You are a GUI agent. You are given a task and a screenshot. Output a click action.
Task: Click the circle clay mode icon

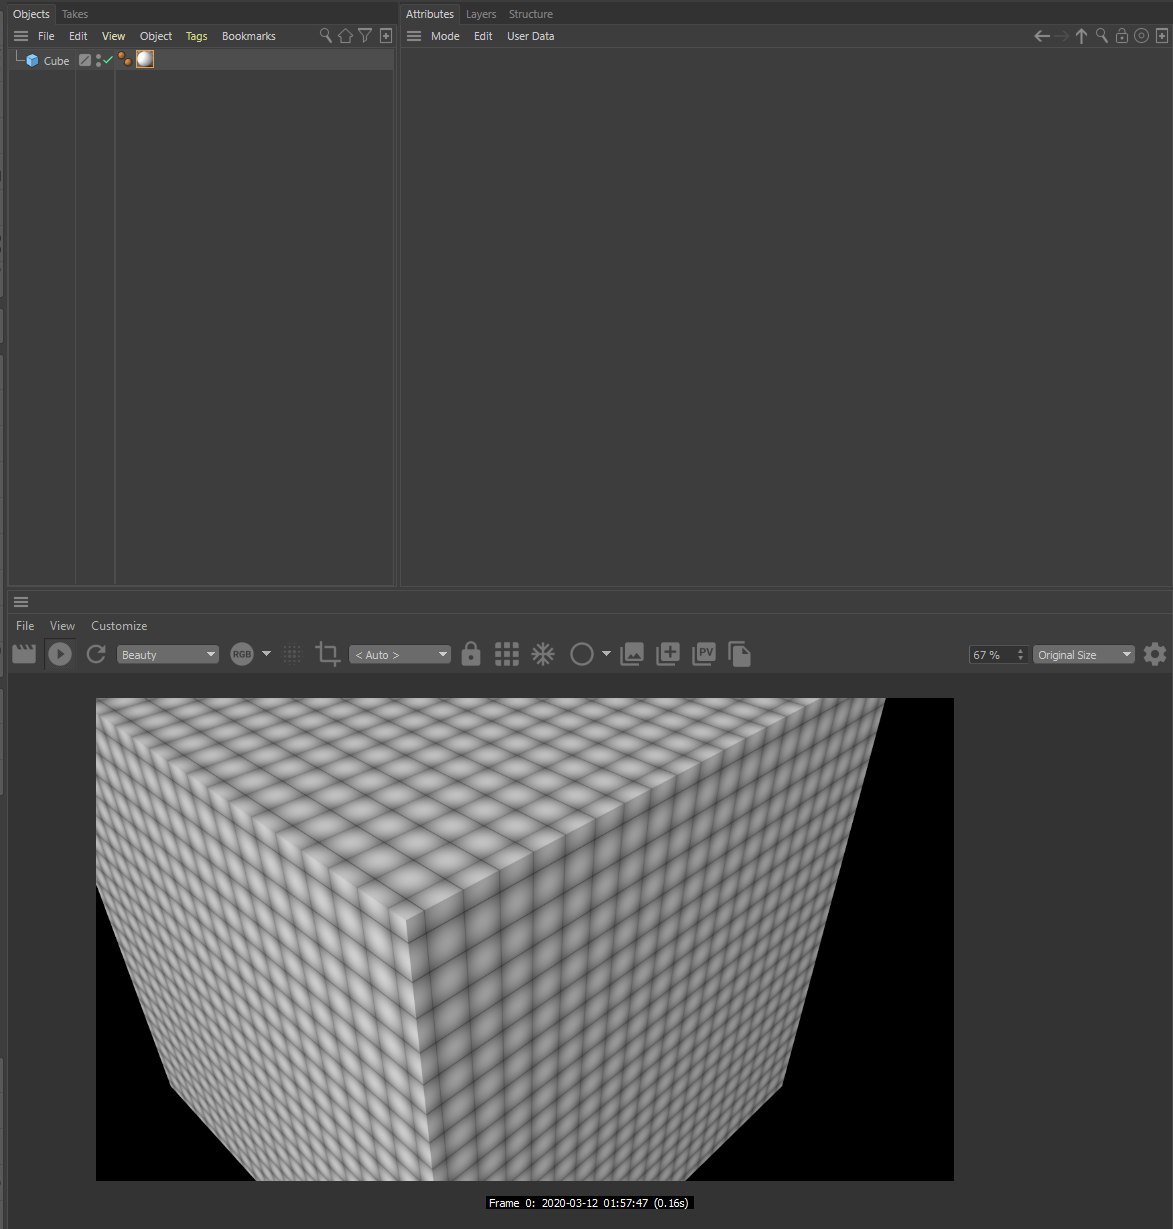[582, 654]
